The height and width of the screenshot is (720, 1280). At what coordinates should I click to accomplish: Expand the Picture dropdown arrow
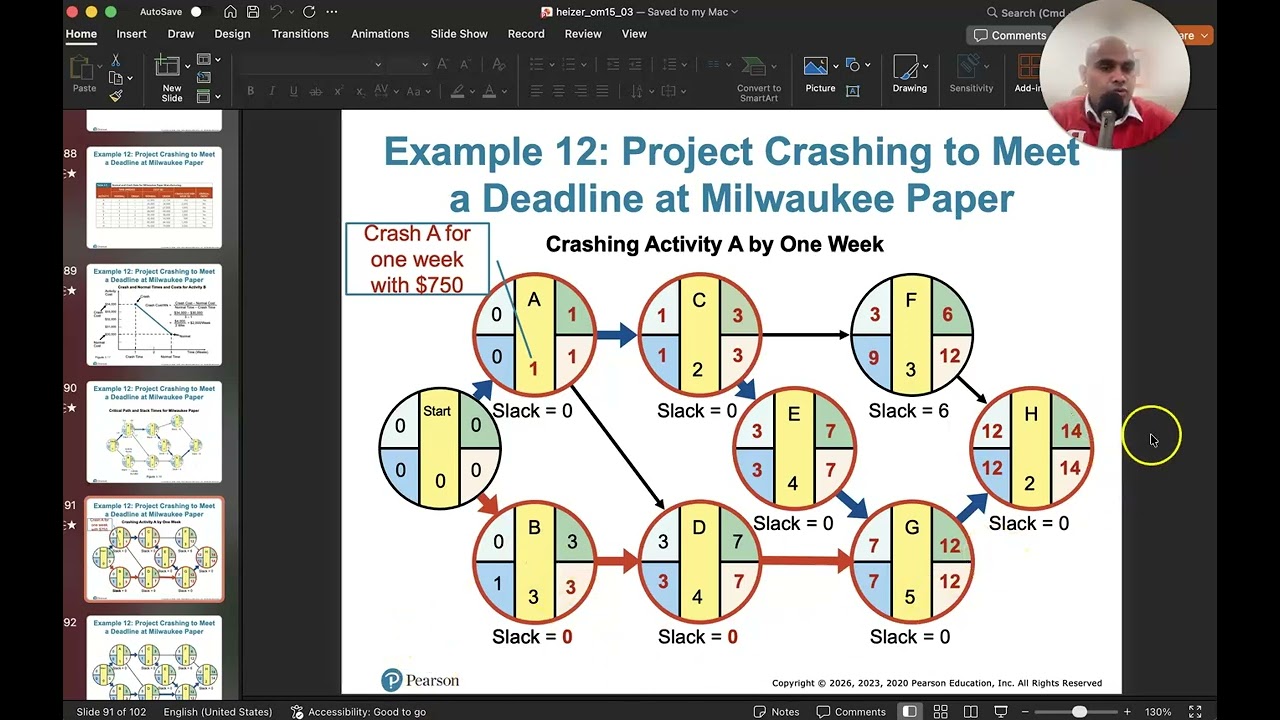(x=836, y=67)
